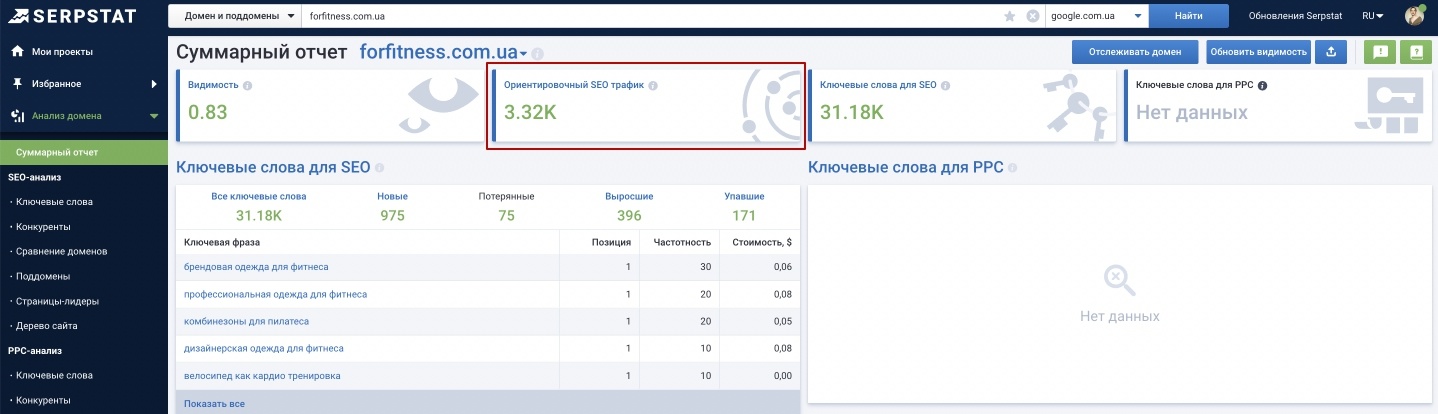This screenshot has width=1438, height=414.
Task: Open Обновления Serpstat link
Action: [1295, 16]
